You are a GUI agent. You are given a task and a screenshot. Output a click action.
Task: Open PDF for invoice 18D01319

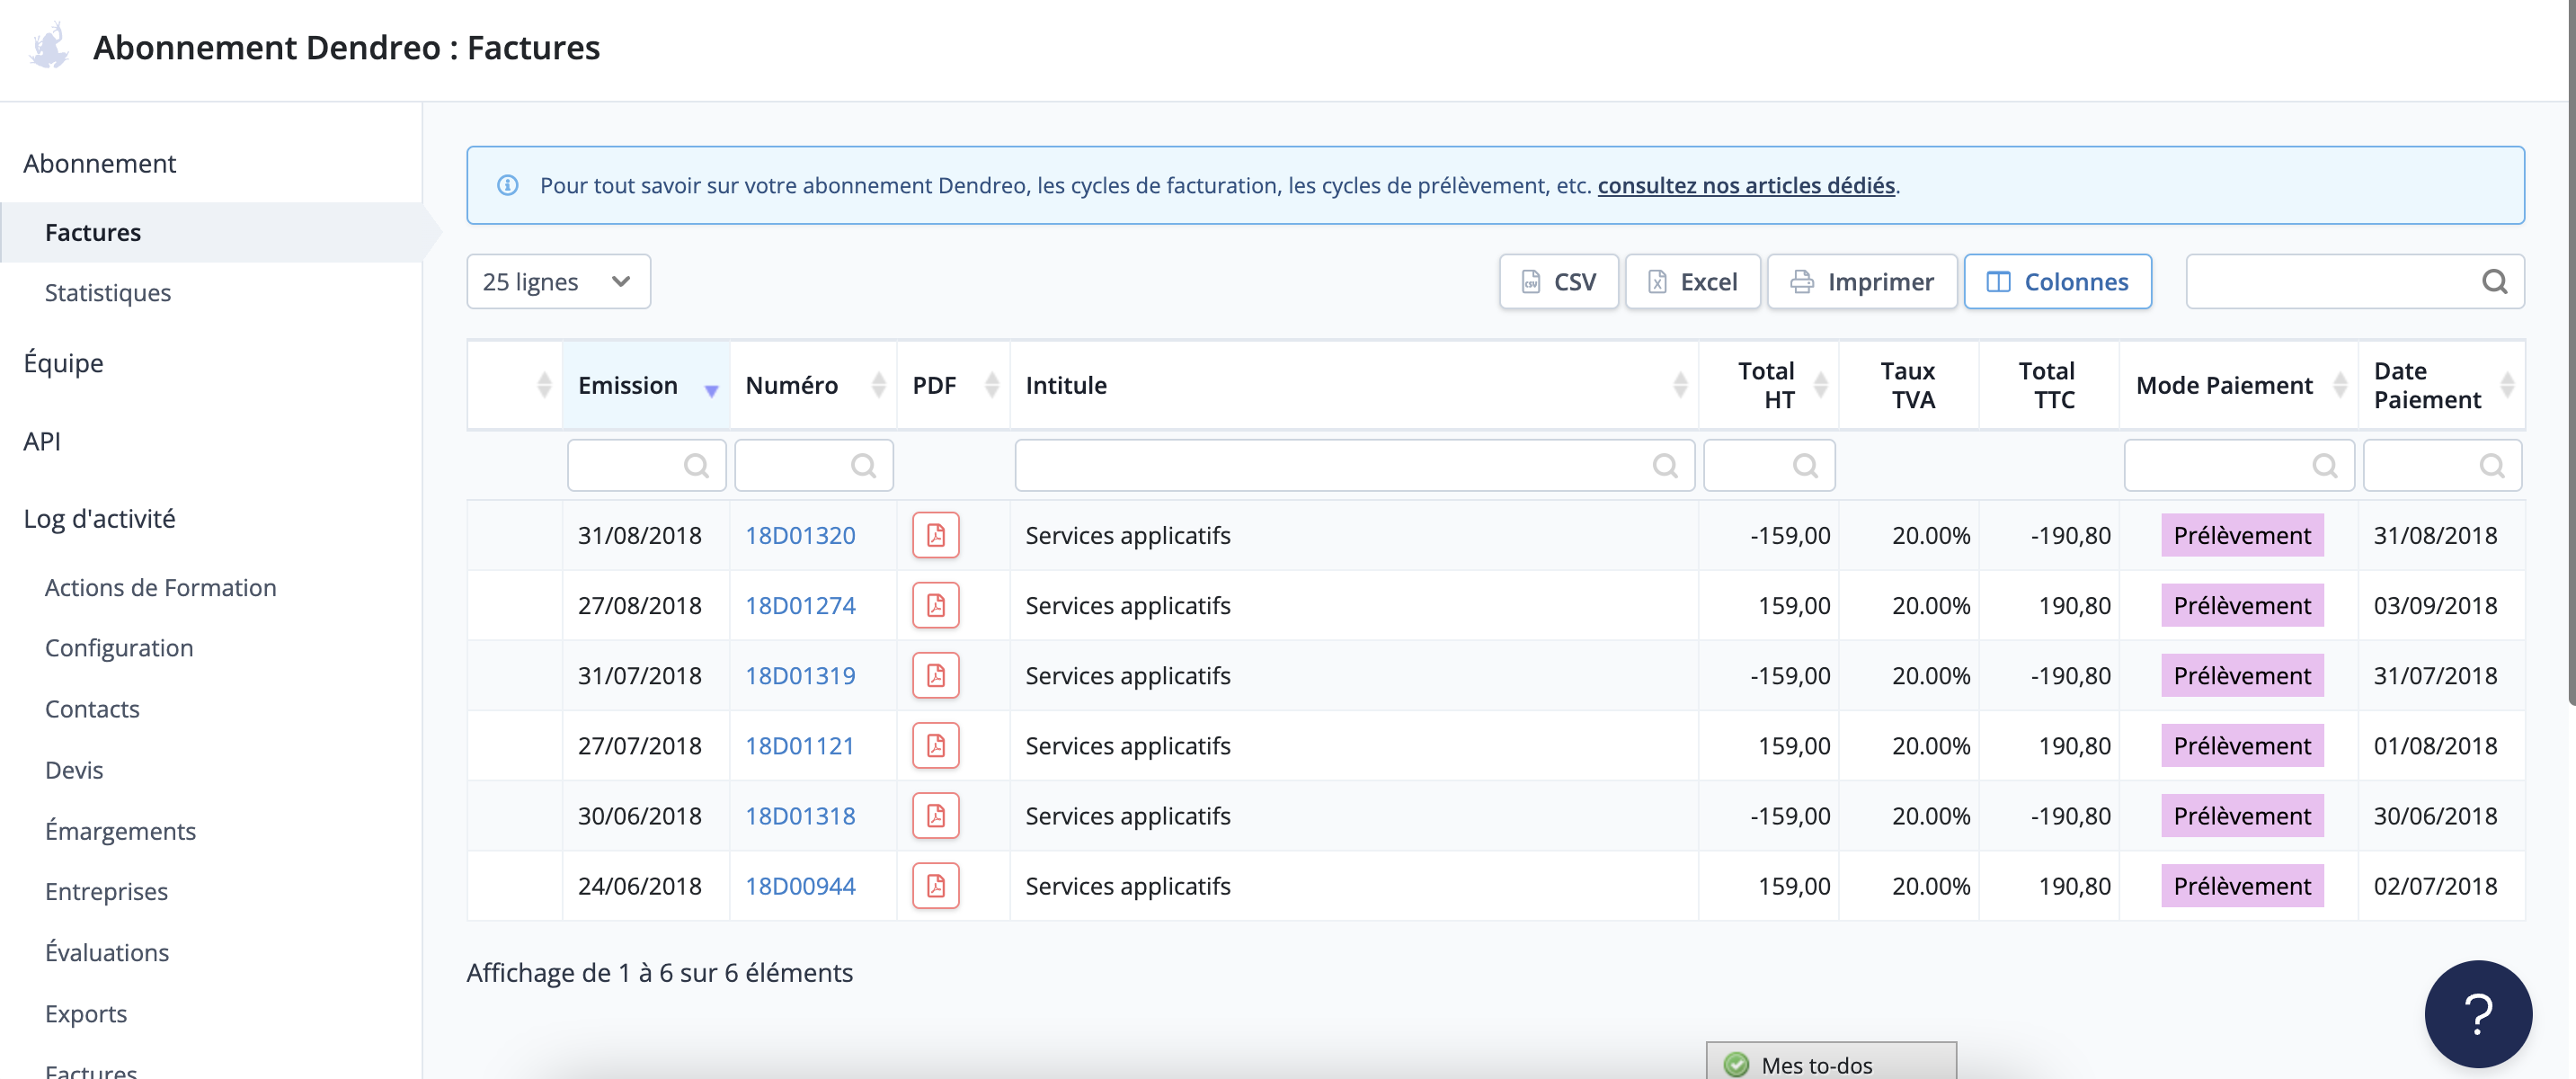935,675
